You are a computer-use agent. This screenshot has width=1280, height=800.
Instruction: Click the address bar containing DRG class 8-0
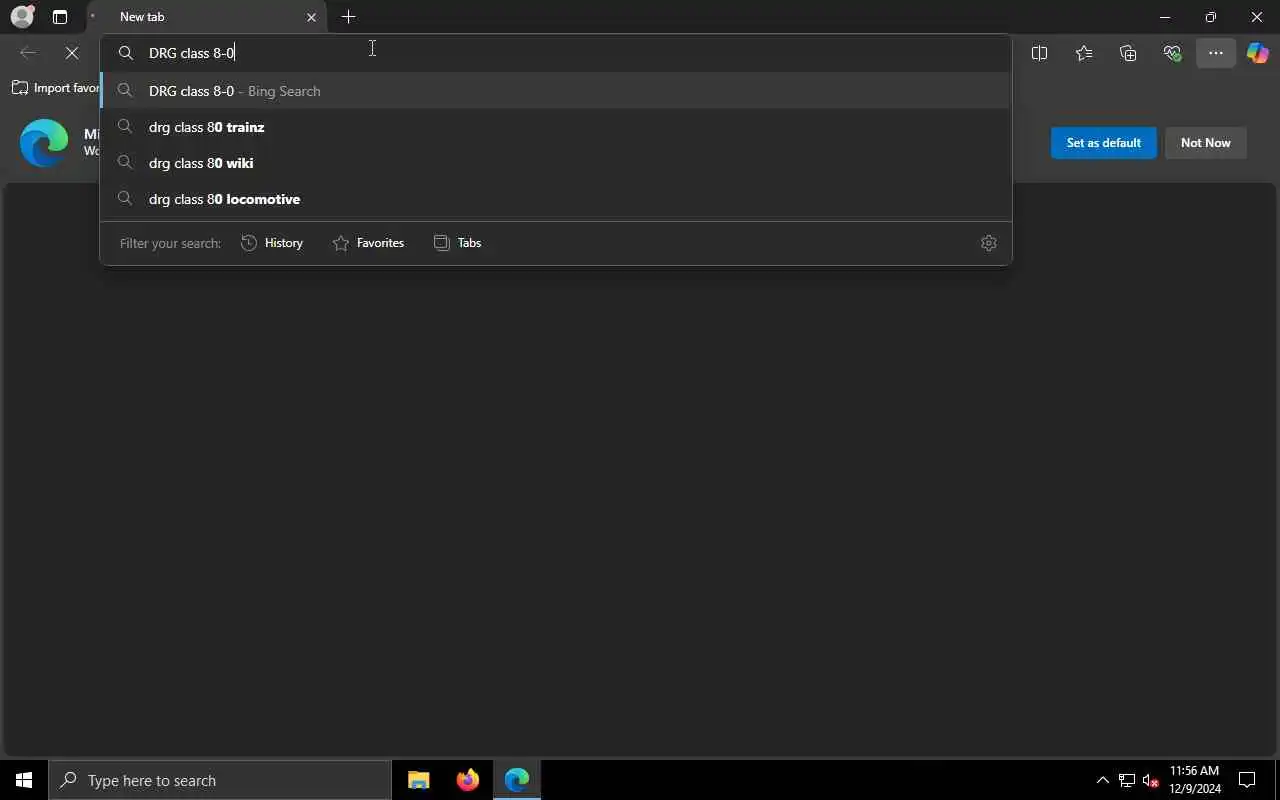point(556,53)
